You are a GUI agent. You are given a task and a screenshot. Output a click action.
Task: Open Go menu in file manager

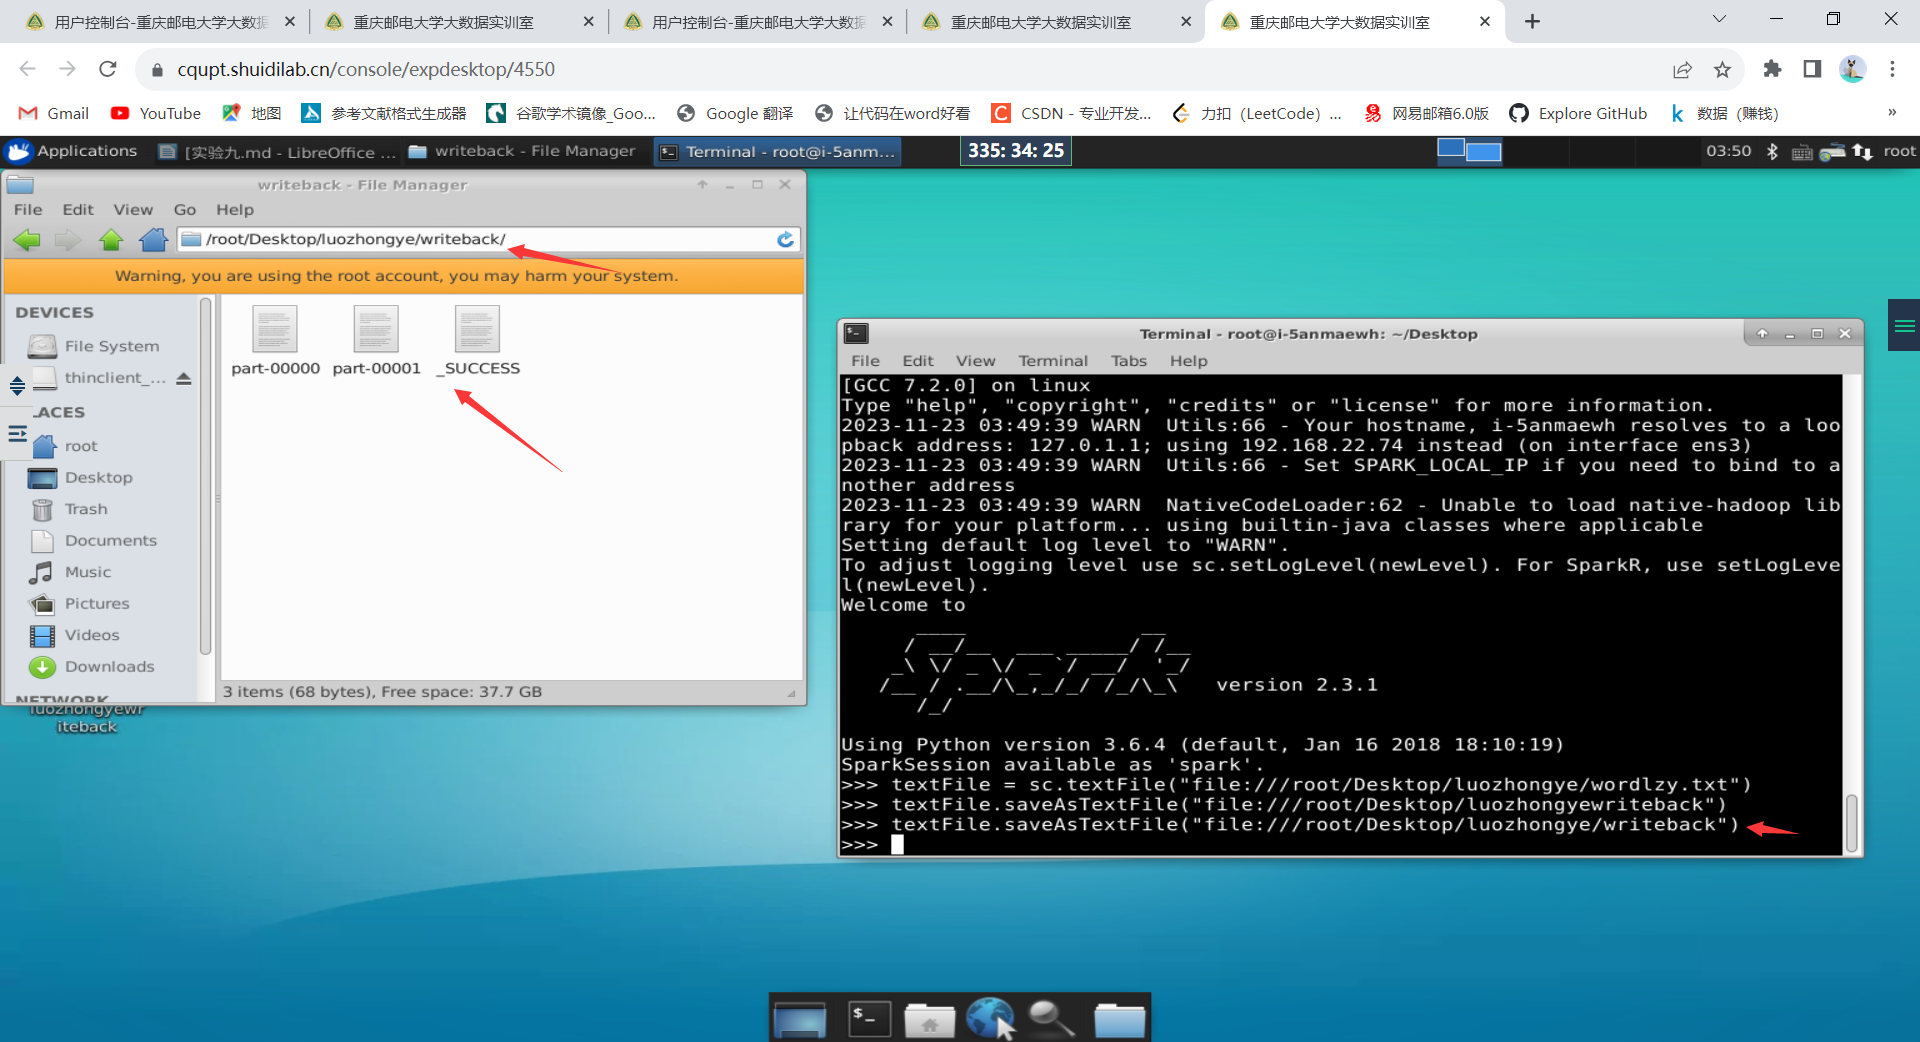click(185, 210)
